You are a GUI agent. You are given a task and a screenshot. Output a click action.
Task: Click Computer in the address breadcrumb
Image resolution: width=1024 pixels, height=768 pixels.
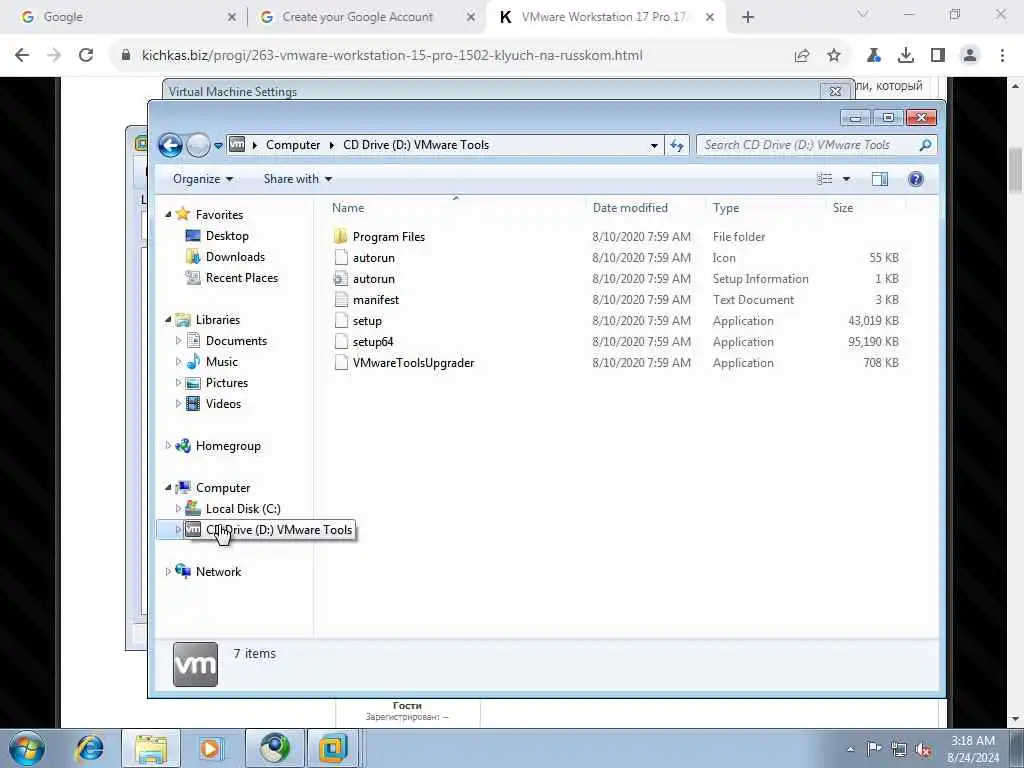coord(293,145)
